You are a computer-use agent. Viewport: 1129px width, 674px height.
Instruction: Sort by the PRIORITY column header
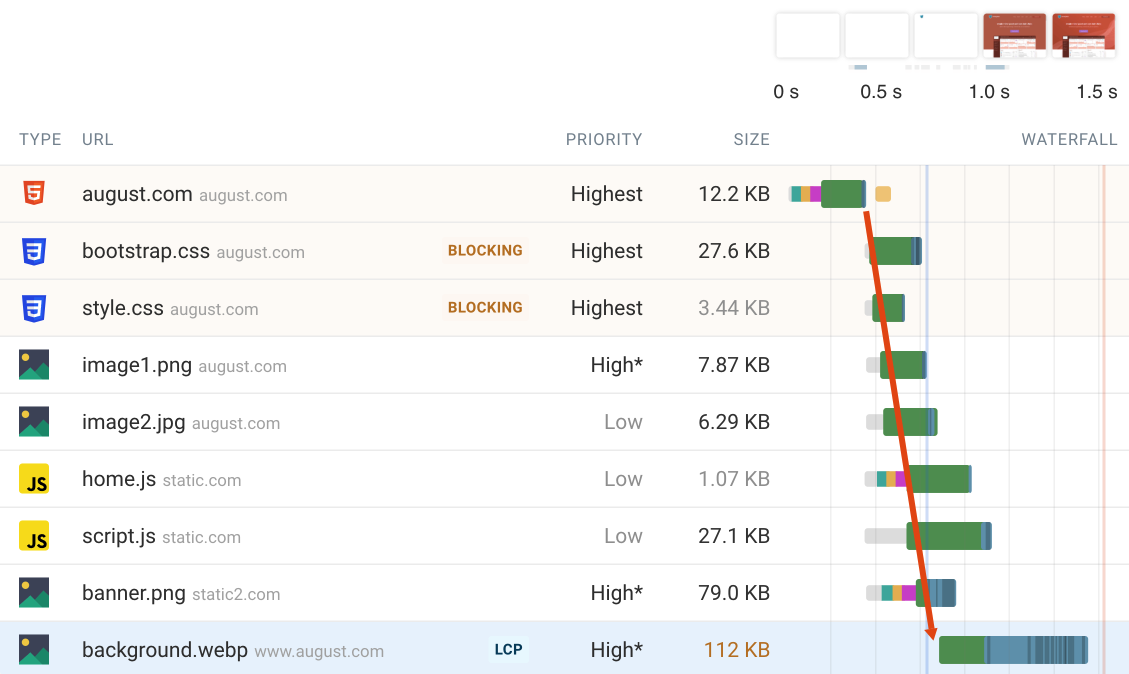coord(603,139)
